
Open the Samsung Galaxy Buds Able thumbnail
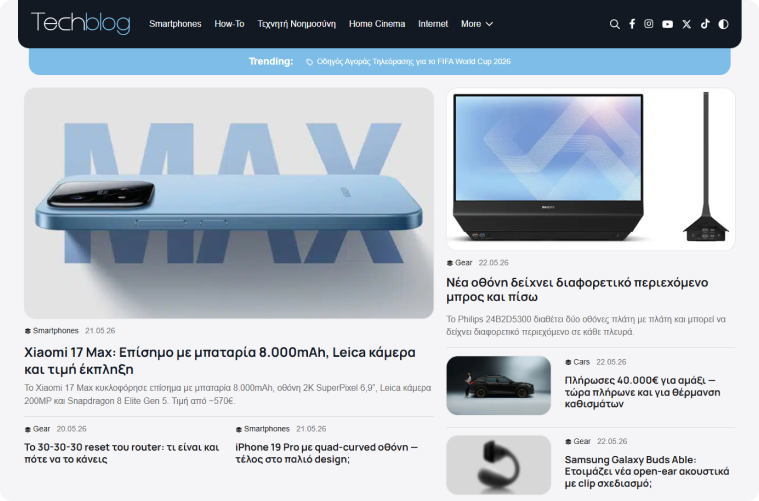click(x=499, y=465)
